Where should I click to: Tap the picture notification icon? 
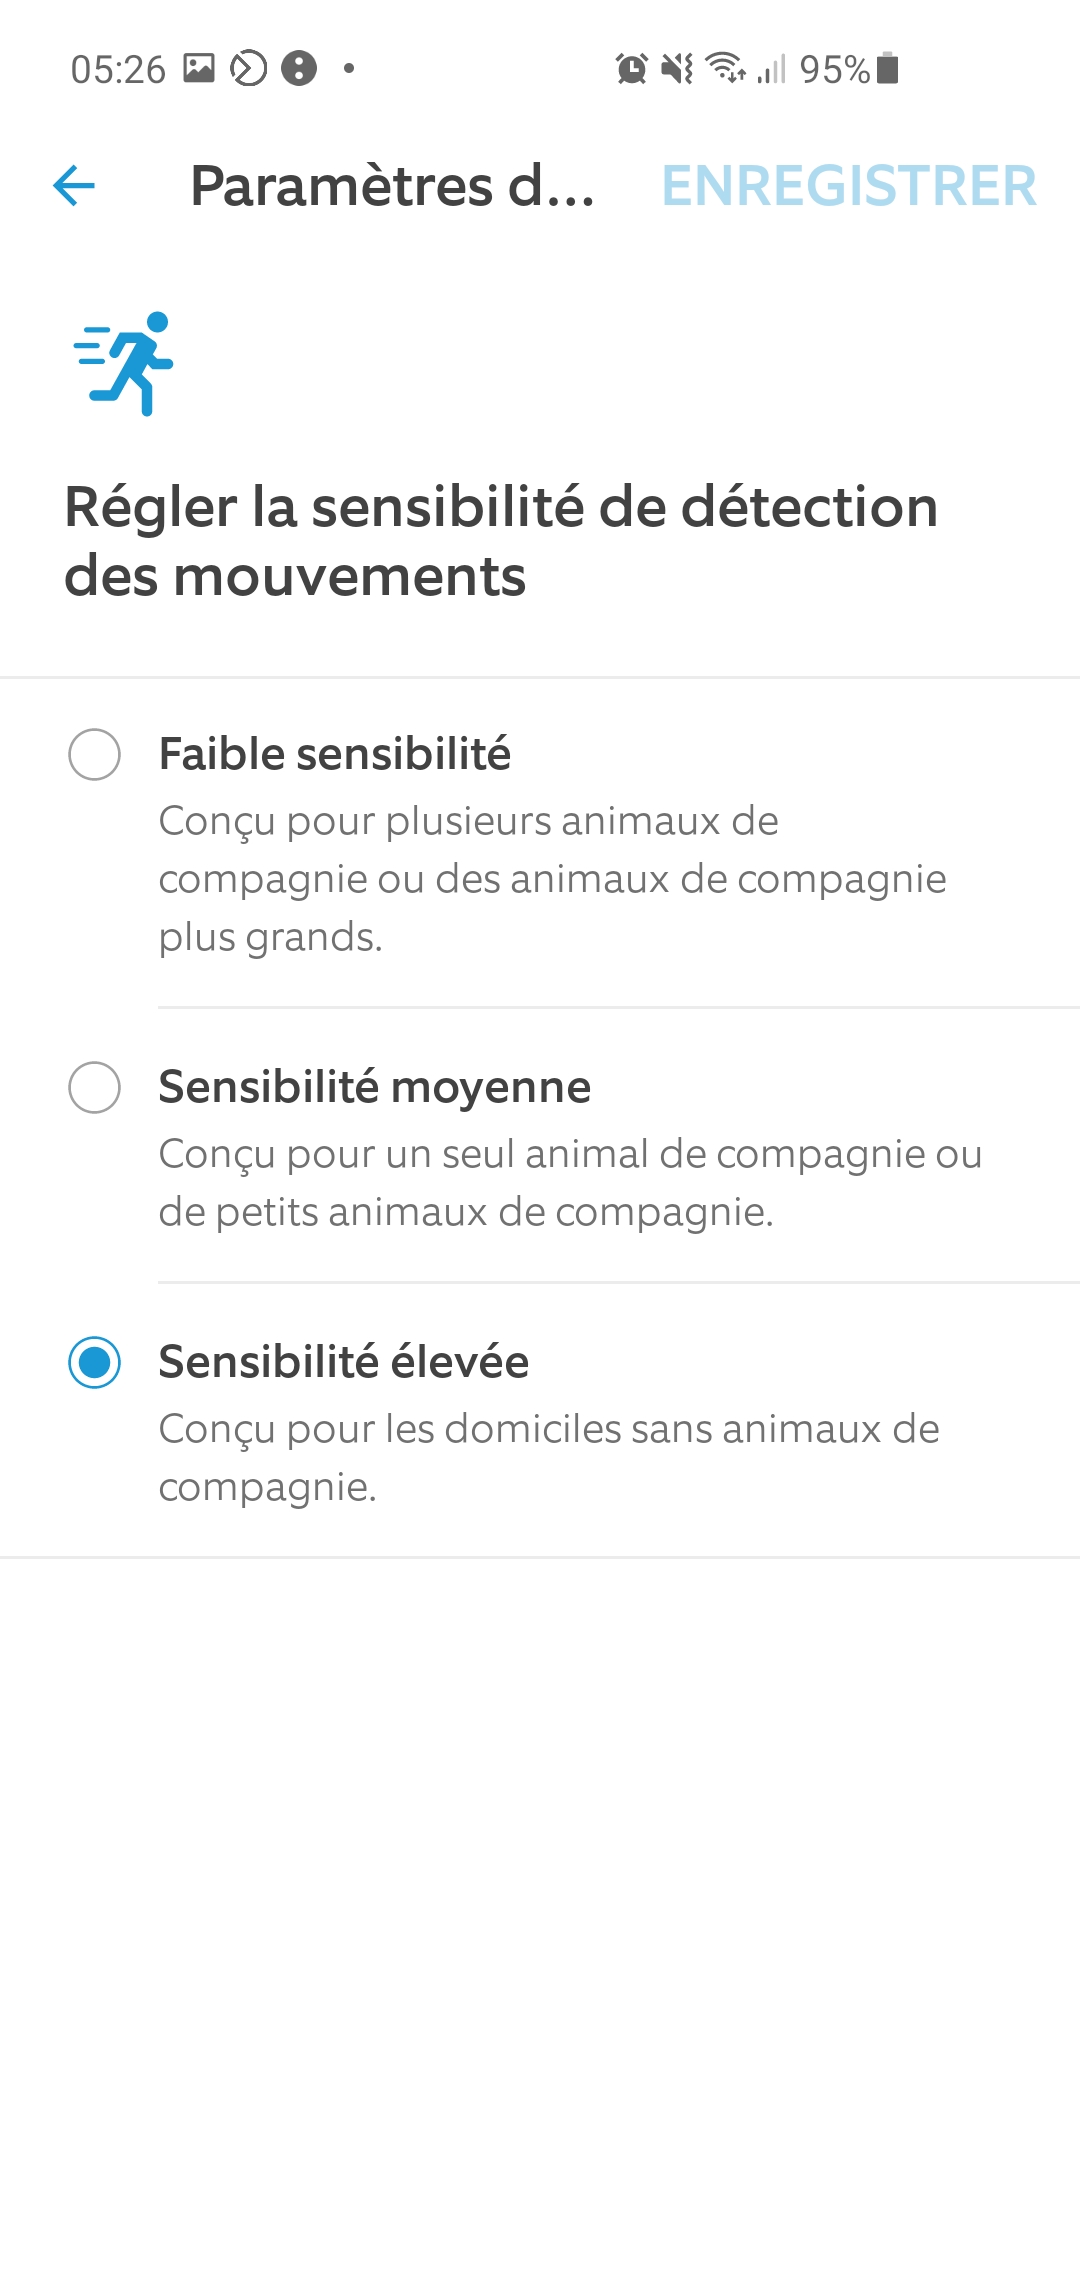coord(199,68)
